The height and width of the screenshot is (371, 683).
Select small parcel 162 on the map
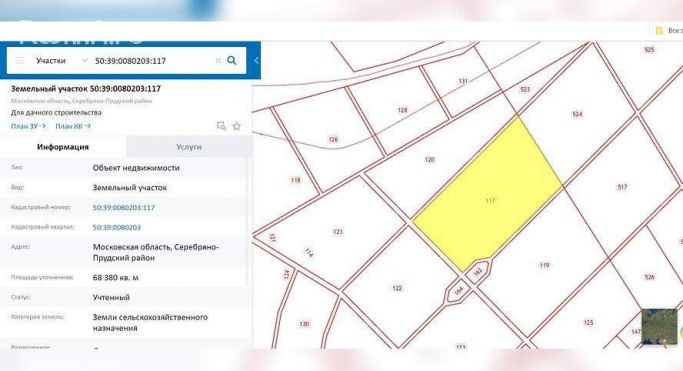[478, 272]
